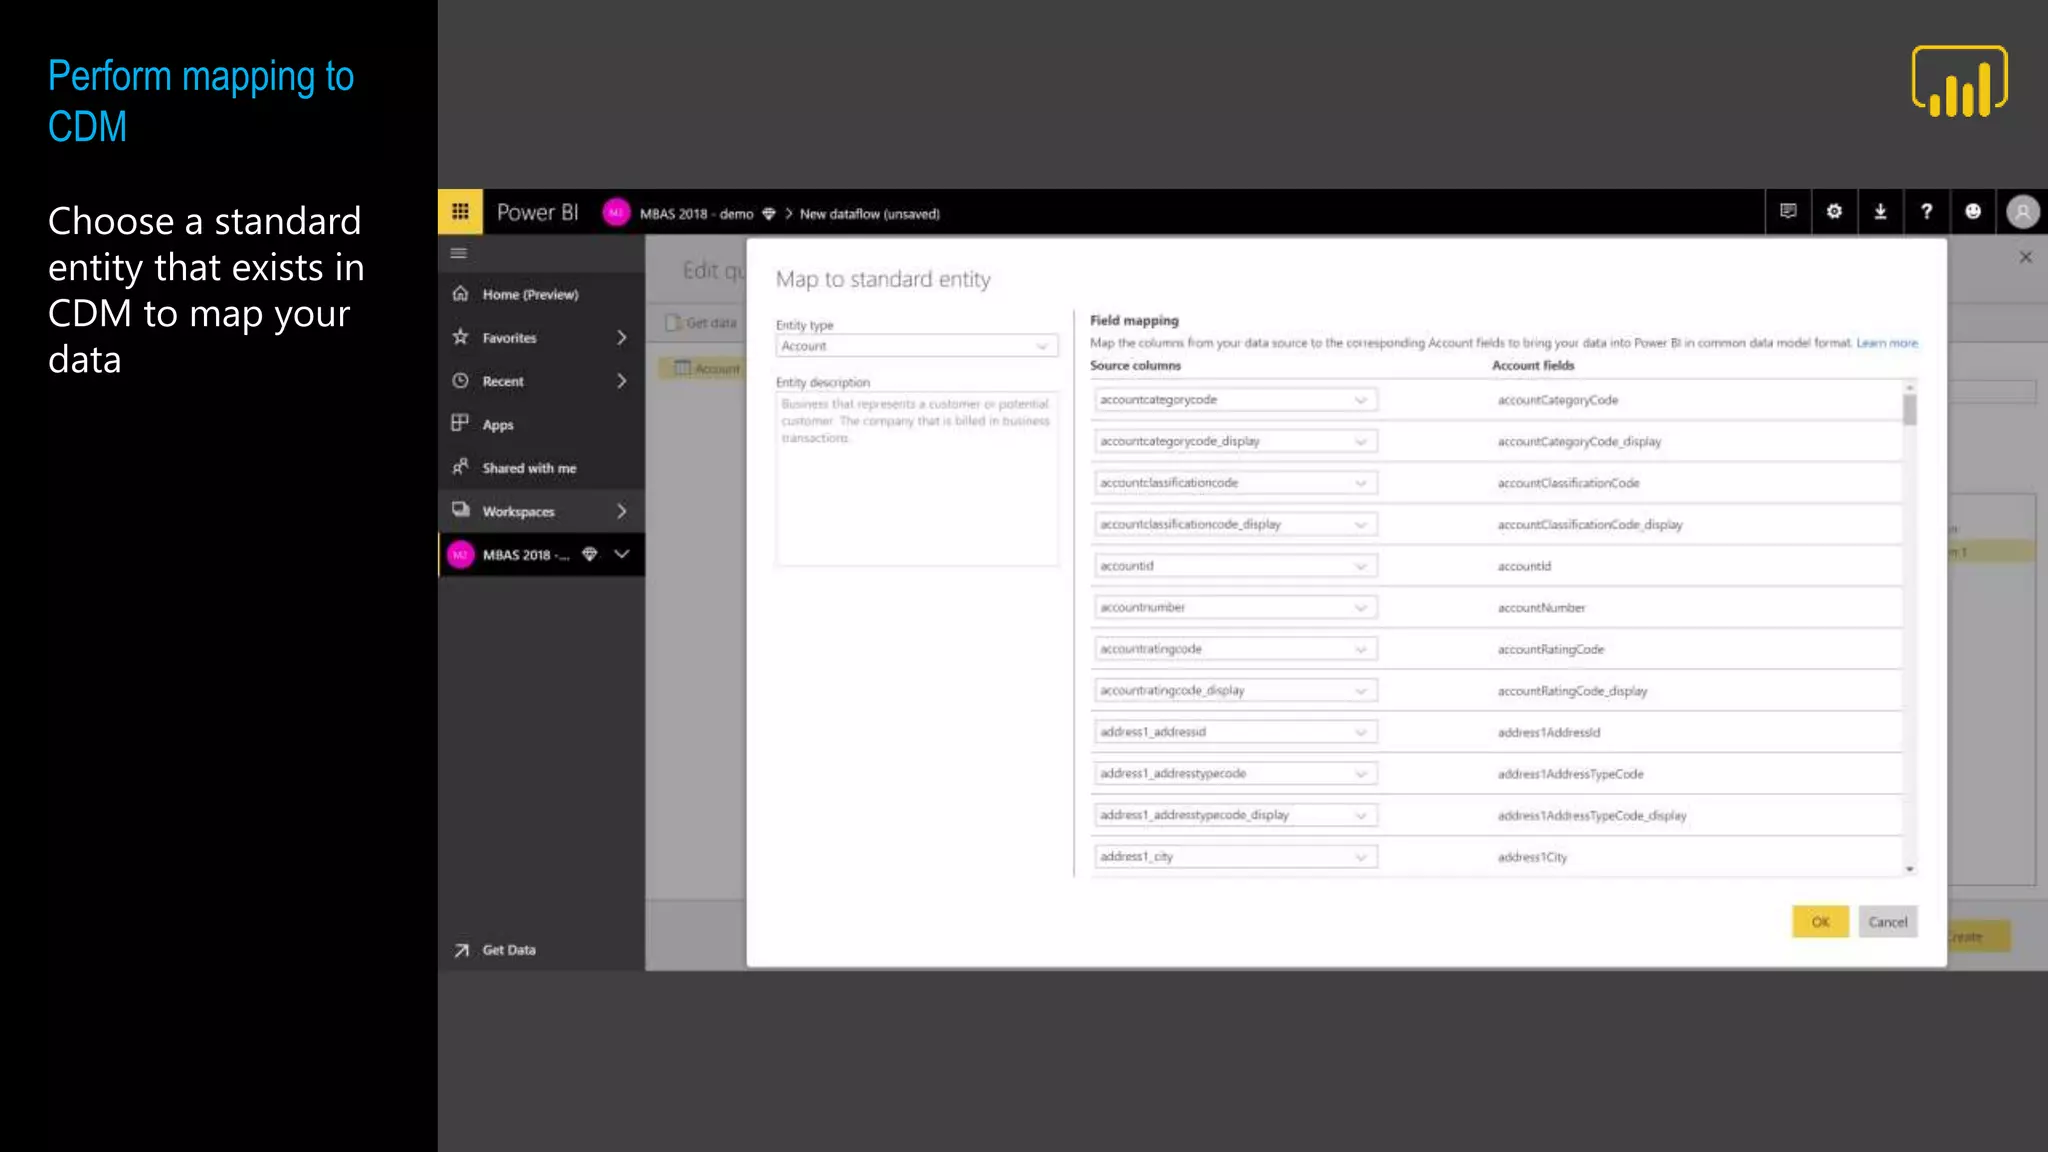Collapse the MBAS 2018 workspace chevron
Image resolution: width=2048 pixels, height=1152 pixels.
[x=622, y=554]
